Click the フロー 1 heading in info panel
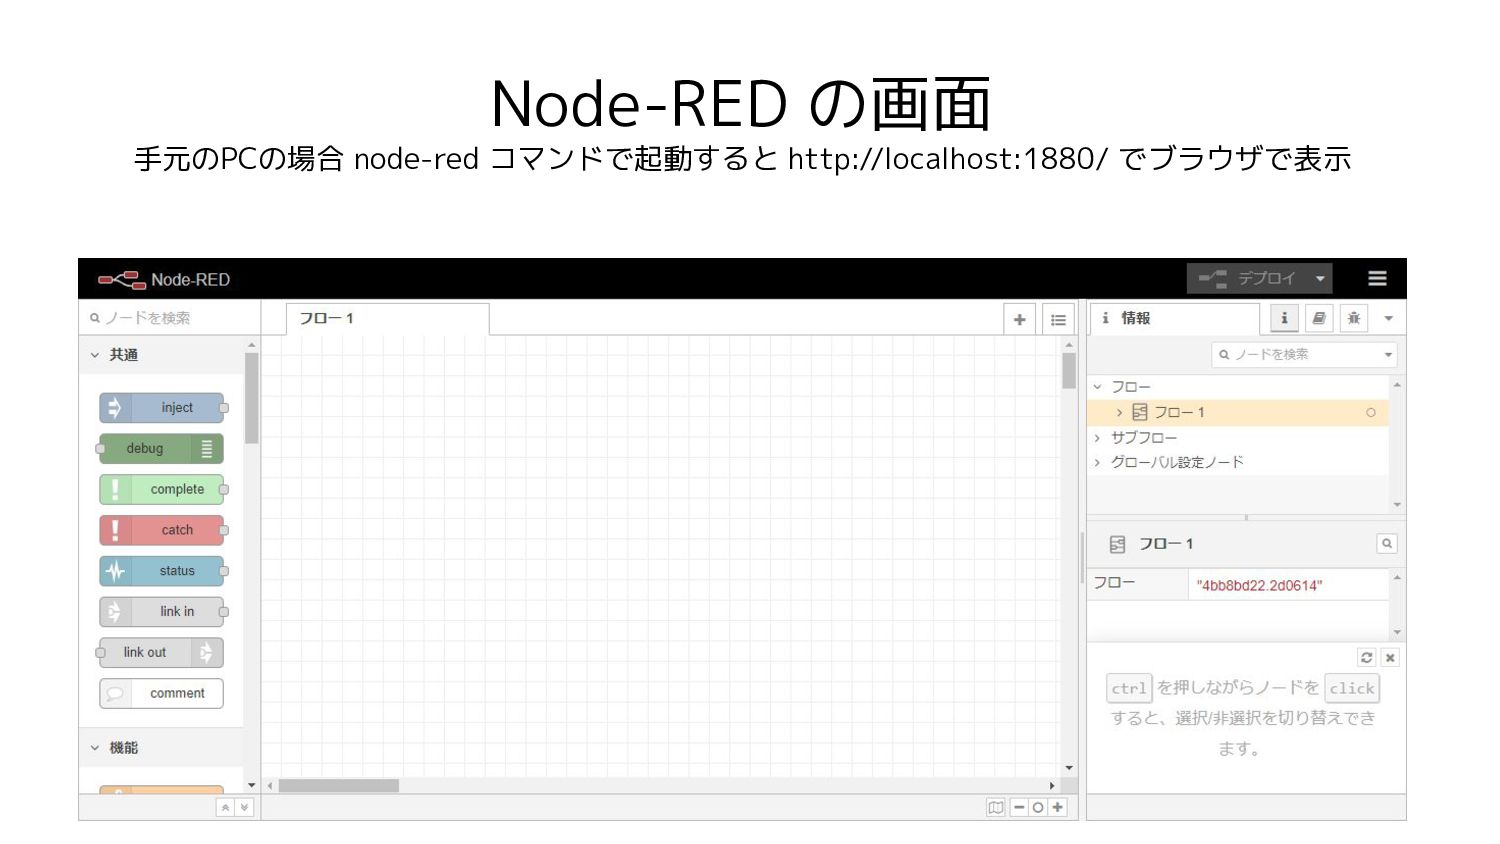The image size is (1500, 844). click(x=1166, y=544)
